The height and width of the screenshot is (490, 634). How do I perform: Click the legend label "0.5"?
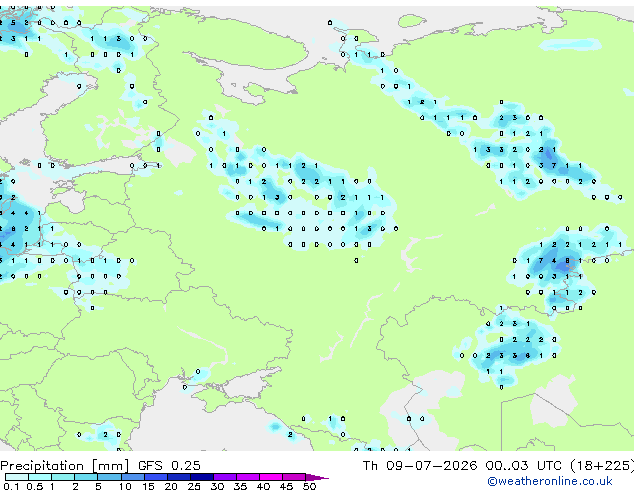pos(34,486)
